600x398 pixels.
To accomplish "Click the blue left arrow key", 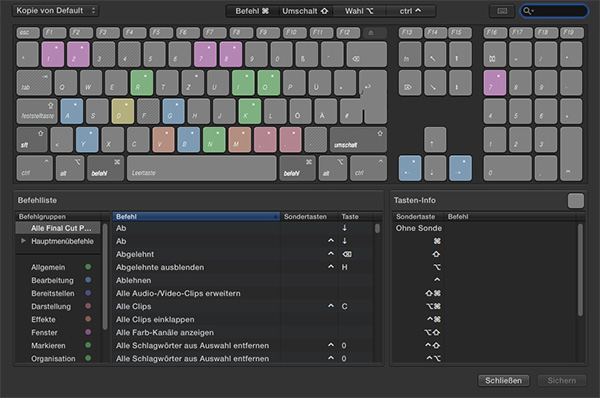I will pos(410,168).
